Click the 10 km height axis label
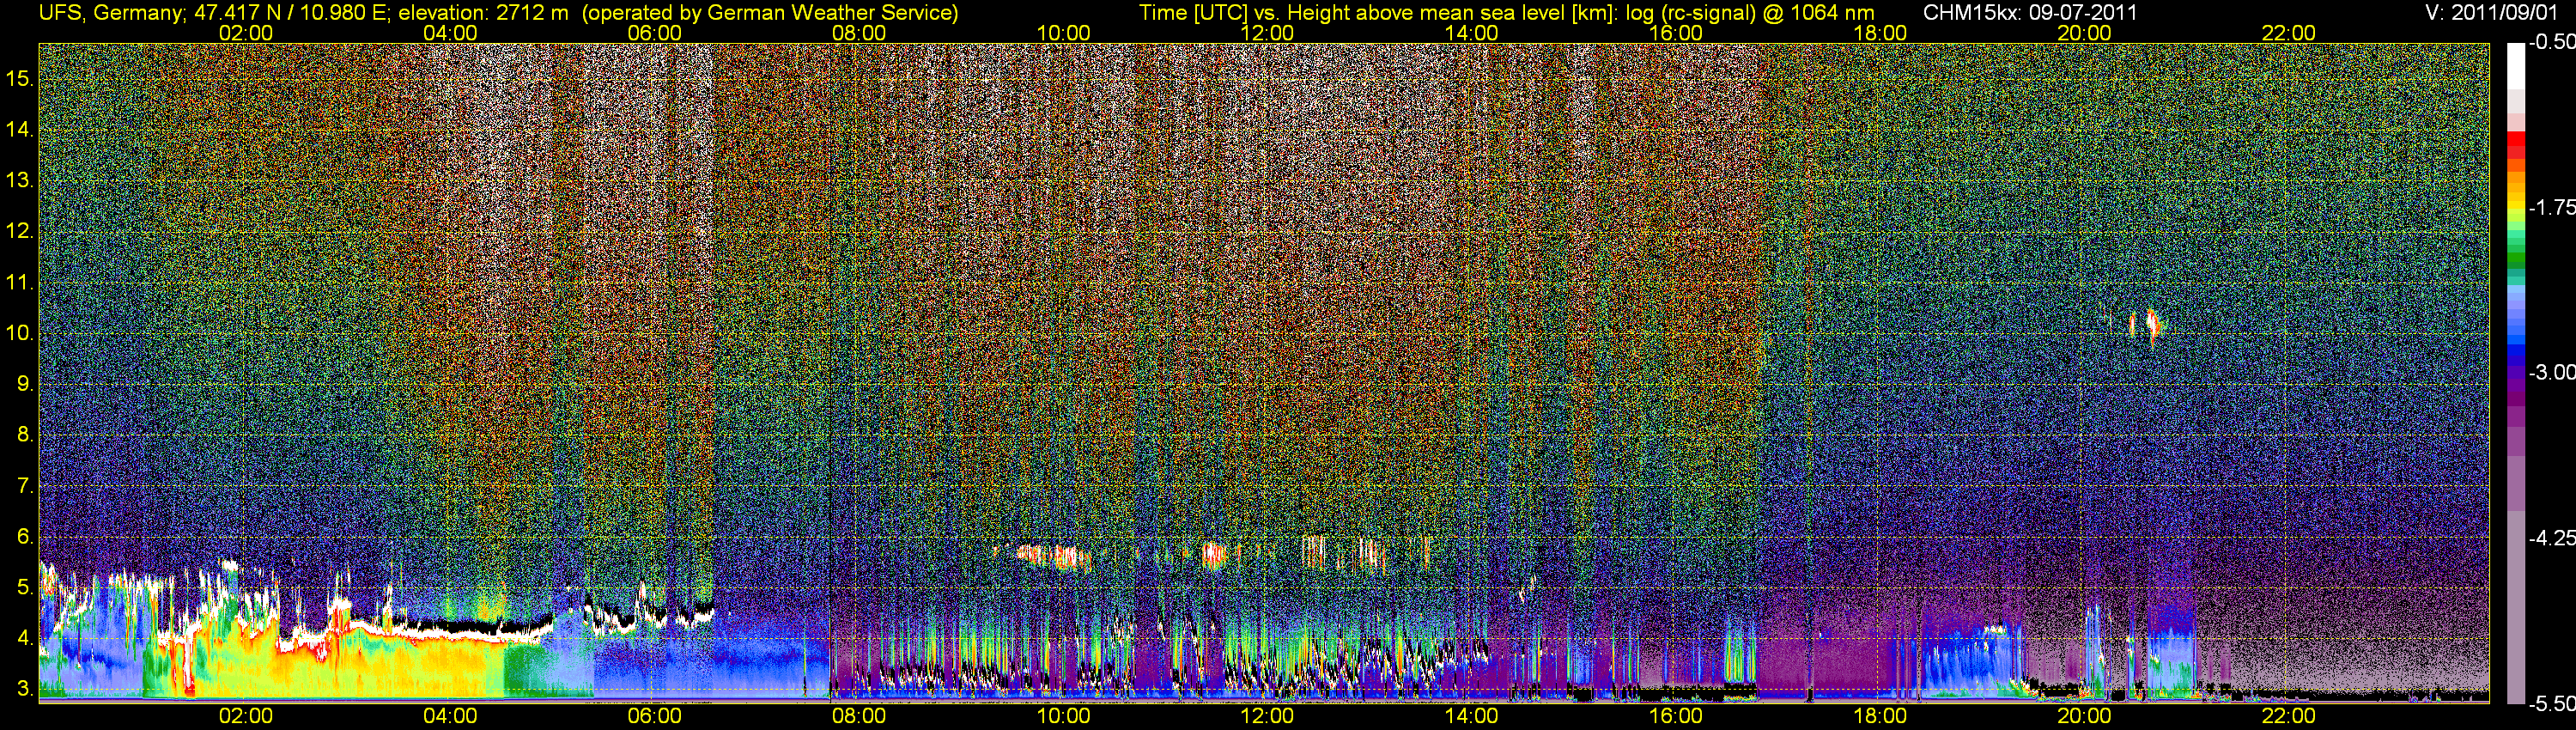Image resolution: width=2576 pixels, height=730 pixels. tap(20, 334)
